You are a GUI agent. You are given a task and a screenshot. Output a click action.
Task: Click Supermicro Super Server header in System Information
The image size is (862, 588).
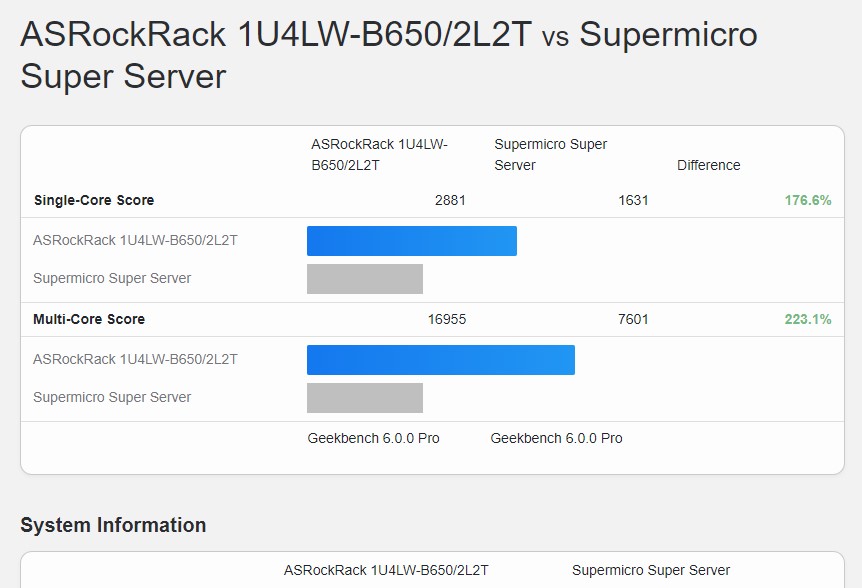point(651,570)
